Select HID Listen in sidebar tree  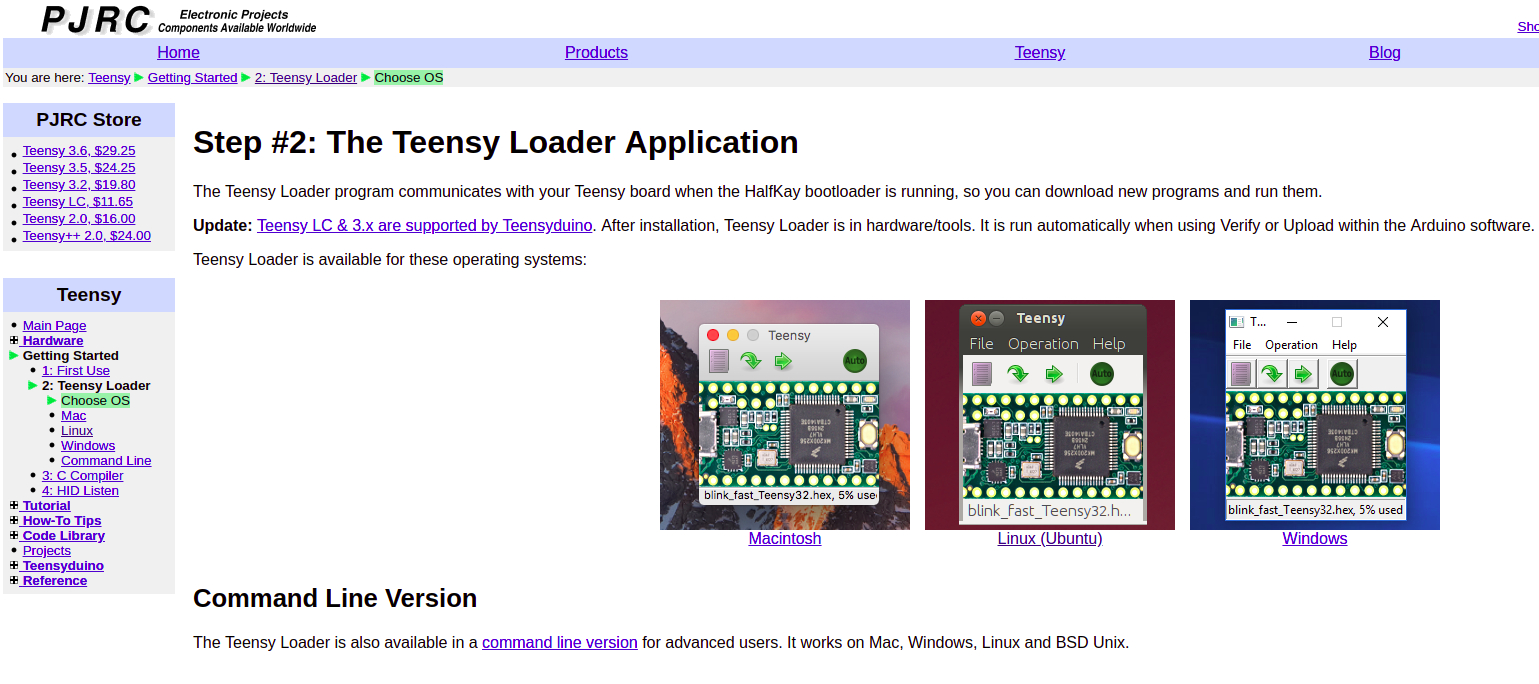(x=80, y=491)
